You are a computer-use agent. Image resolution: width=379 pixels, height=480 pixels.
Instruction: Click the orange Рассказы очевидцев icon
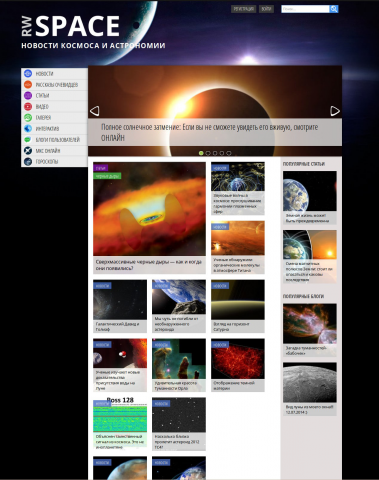coord(28,84)
